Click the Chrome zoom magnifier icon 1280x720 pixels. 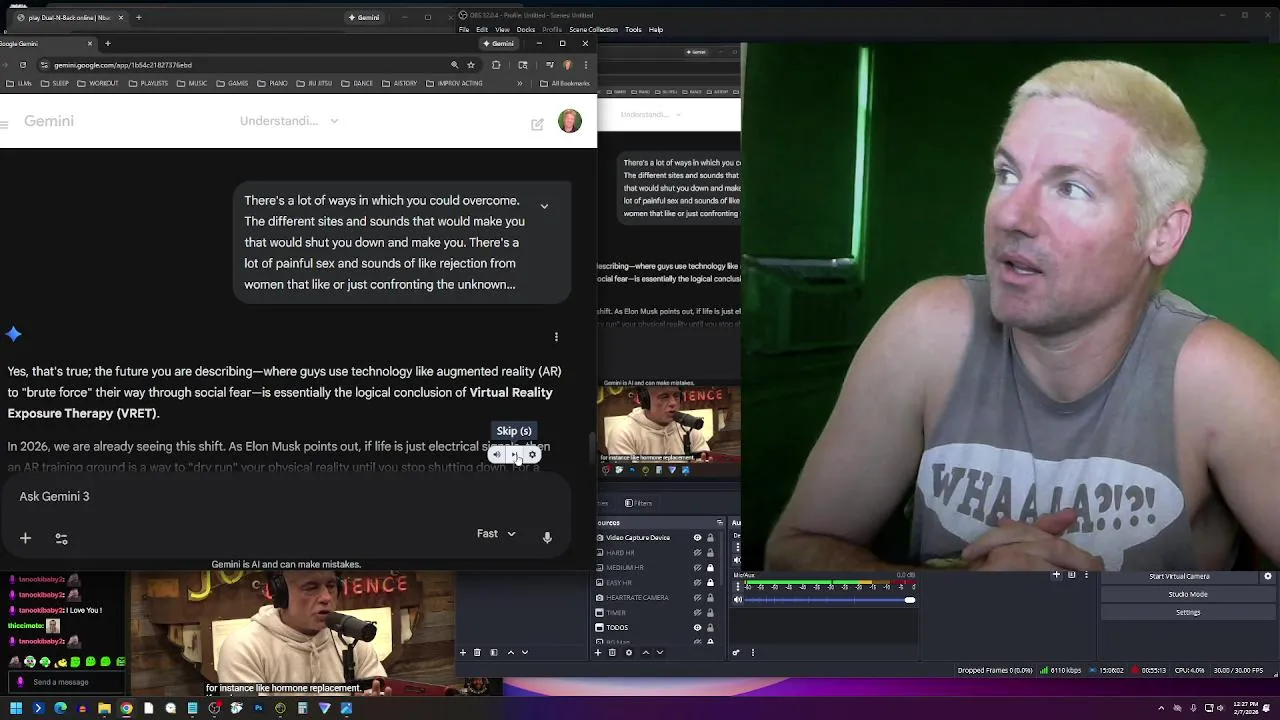click(x=455, y=65)
